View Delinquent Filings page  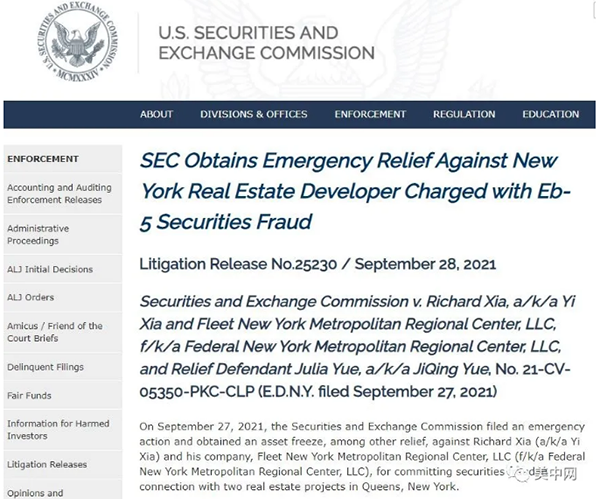(46, 367)
